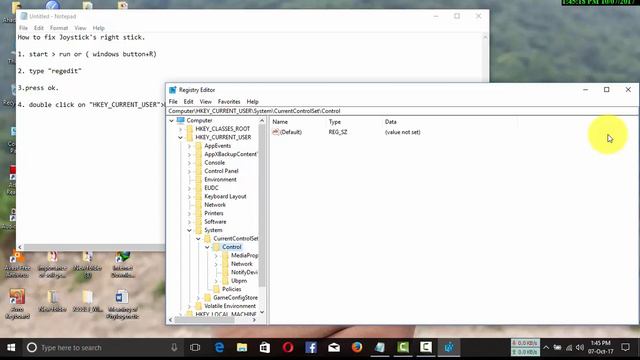Open Task View on the taskbar
Viewport: 640px width, 360px height.
tap(195, 347)
